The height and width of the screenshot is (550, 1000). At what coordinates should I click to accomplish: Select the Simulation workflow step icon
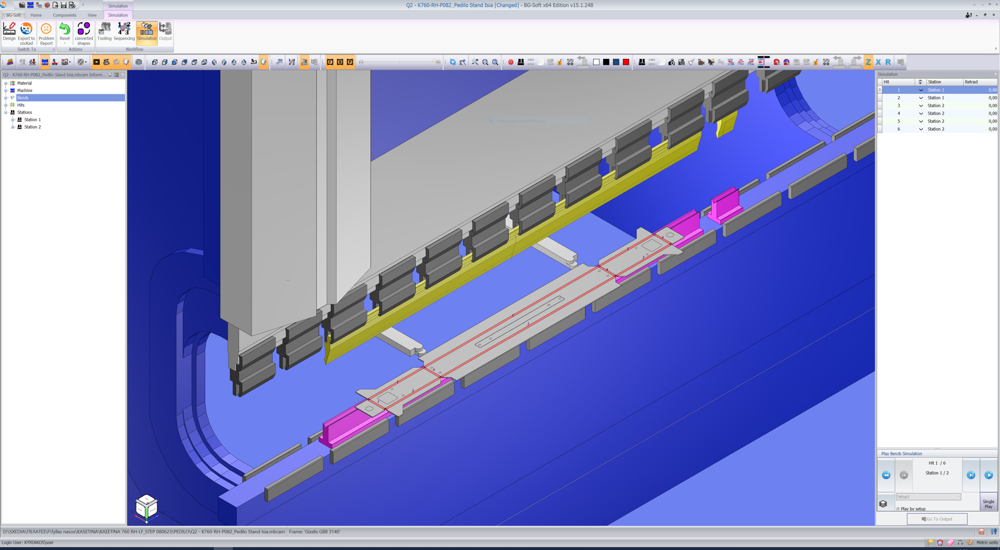(x=147, y=32)
